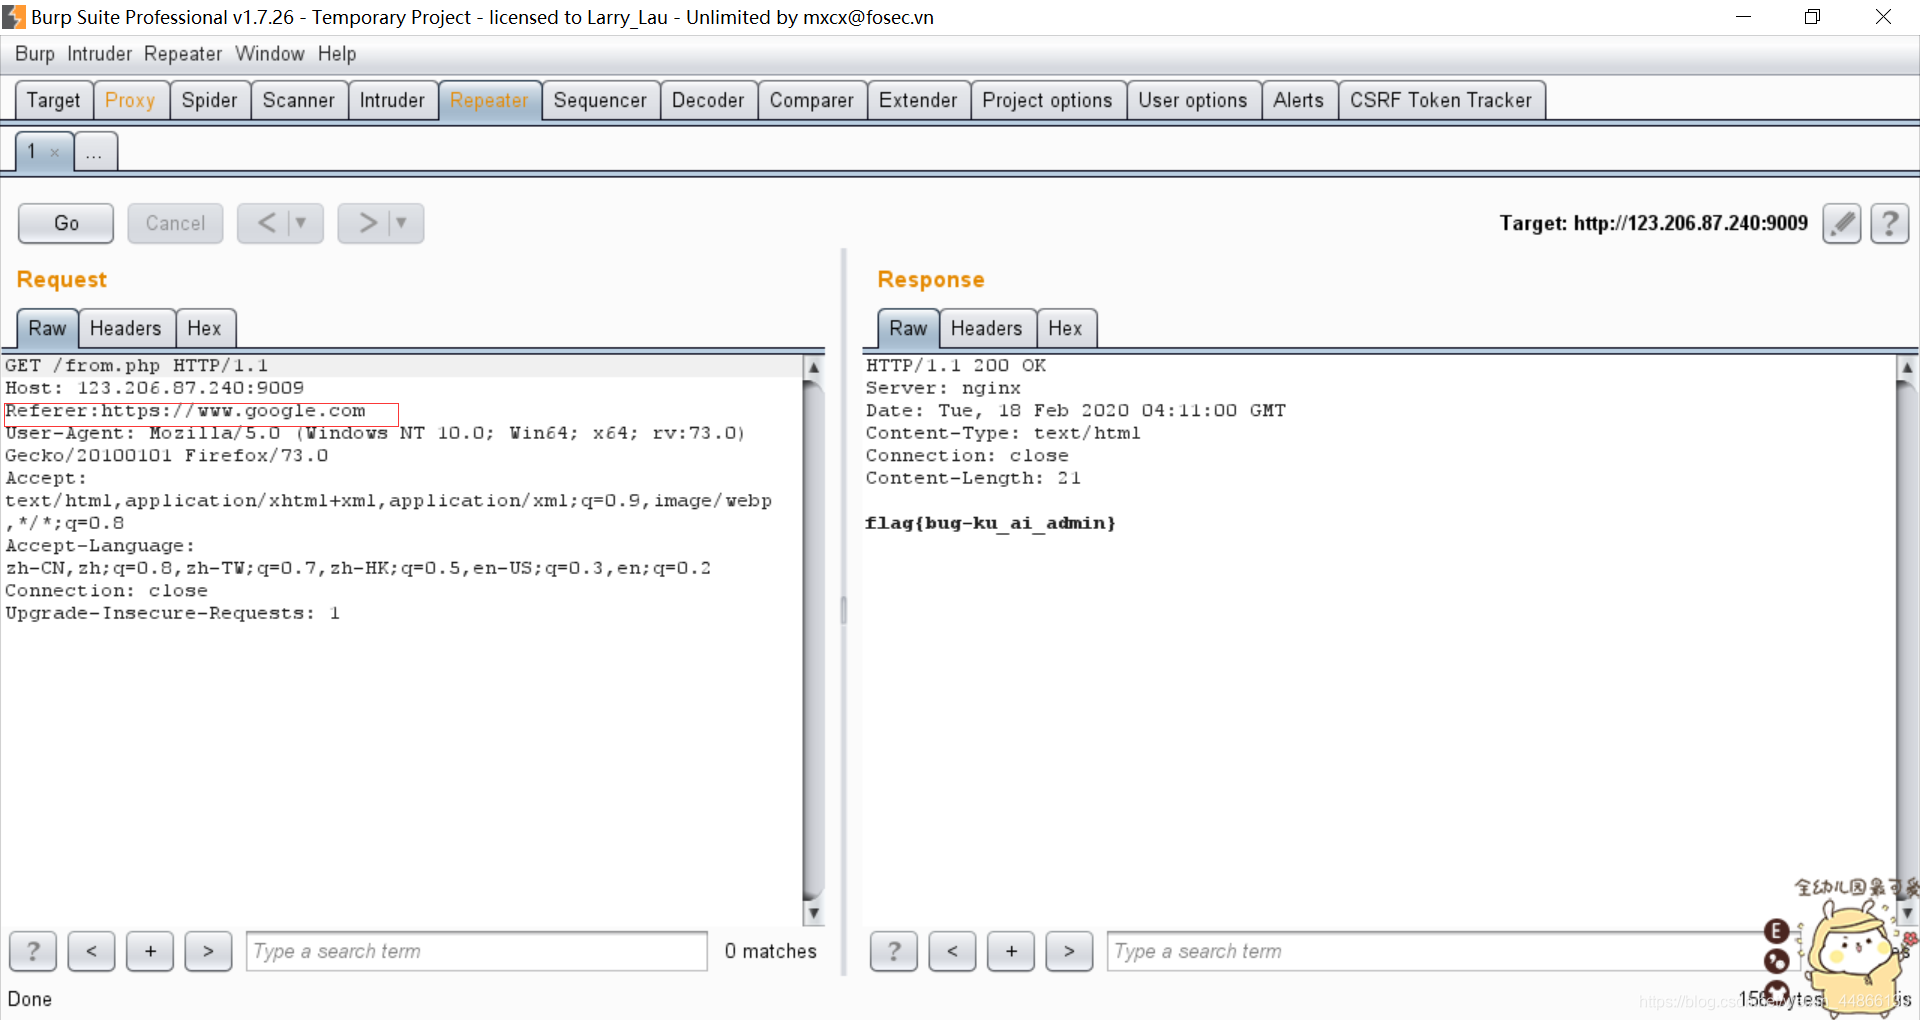1920x1020 pixels.
Task: Open the Extender tab
Action: pyautogui.click(x=918, y=100)
